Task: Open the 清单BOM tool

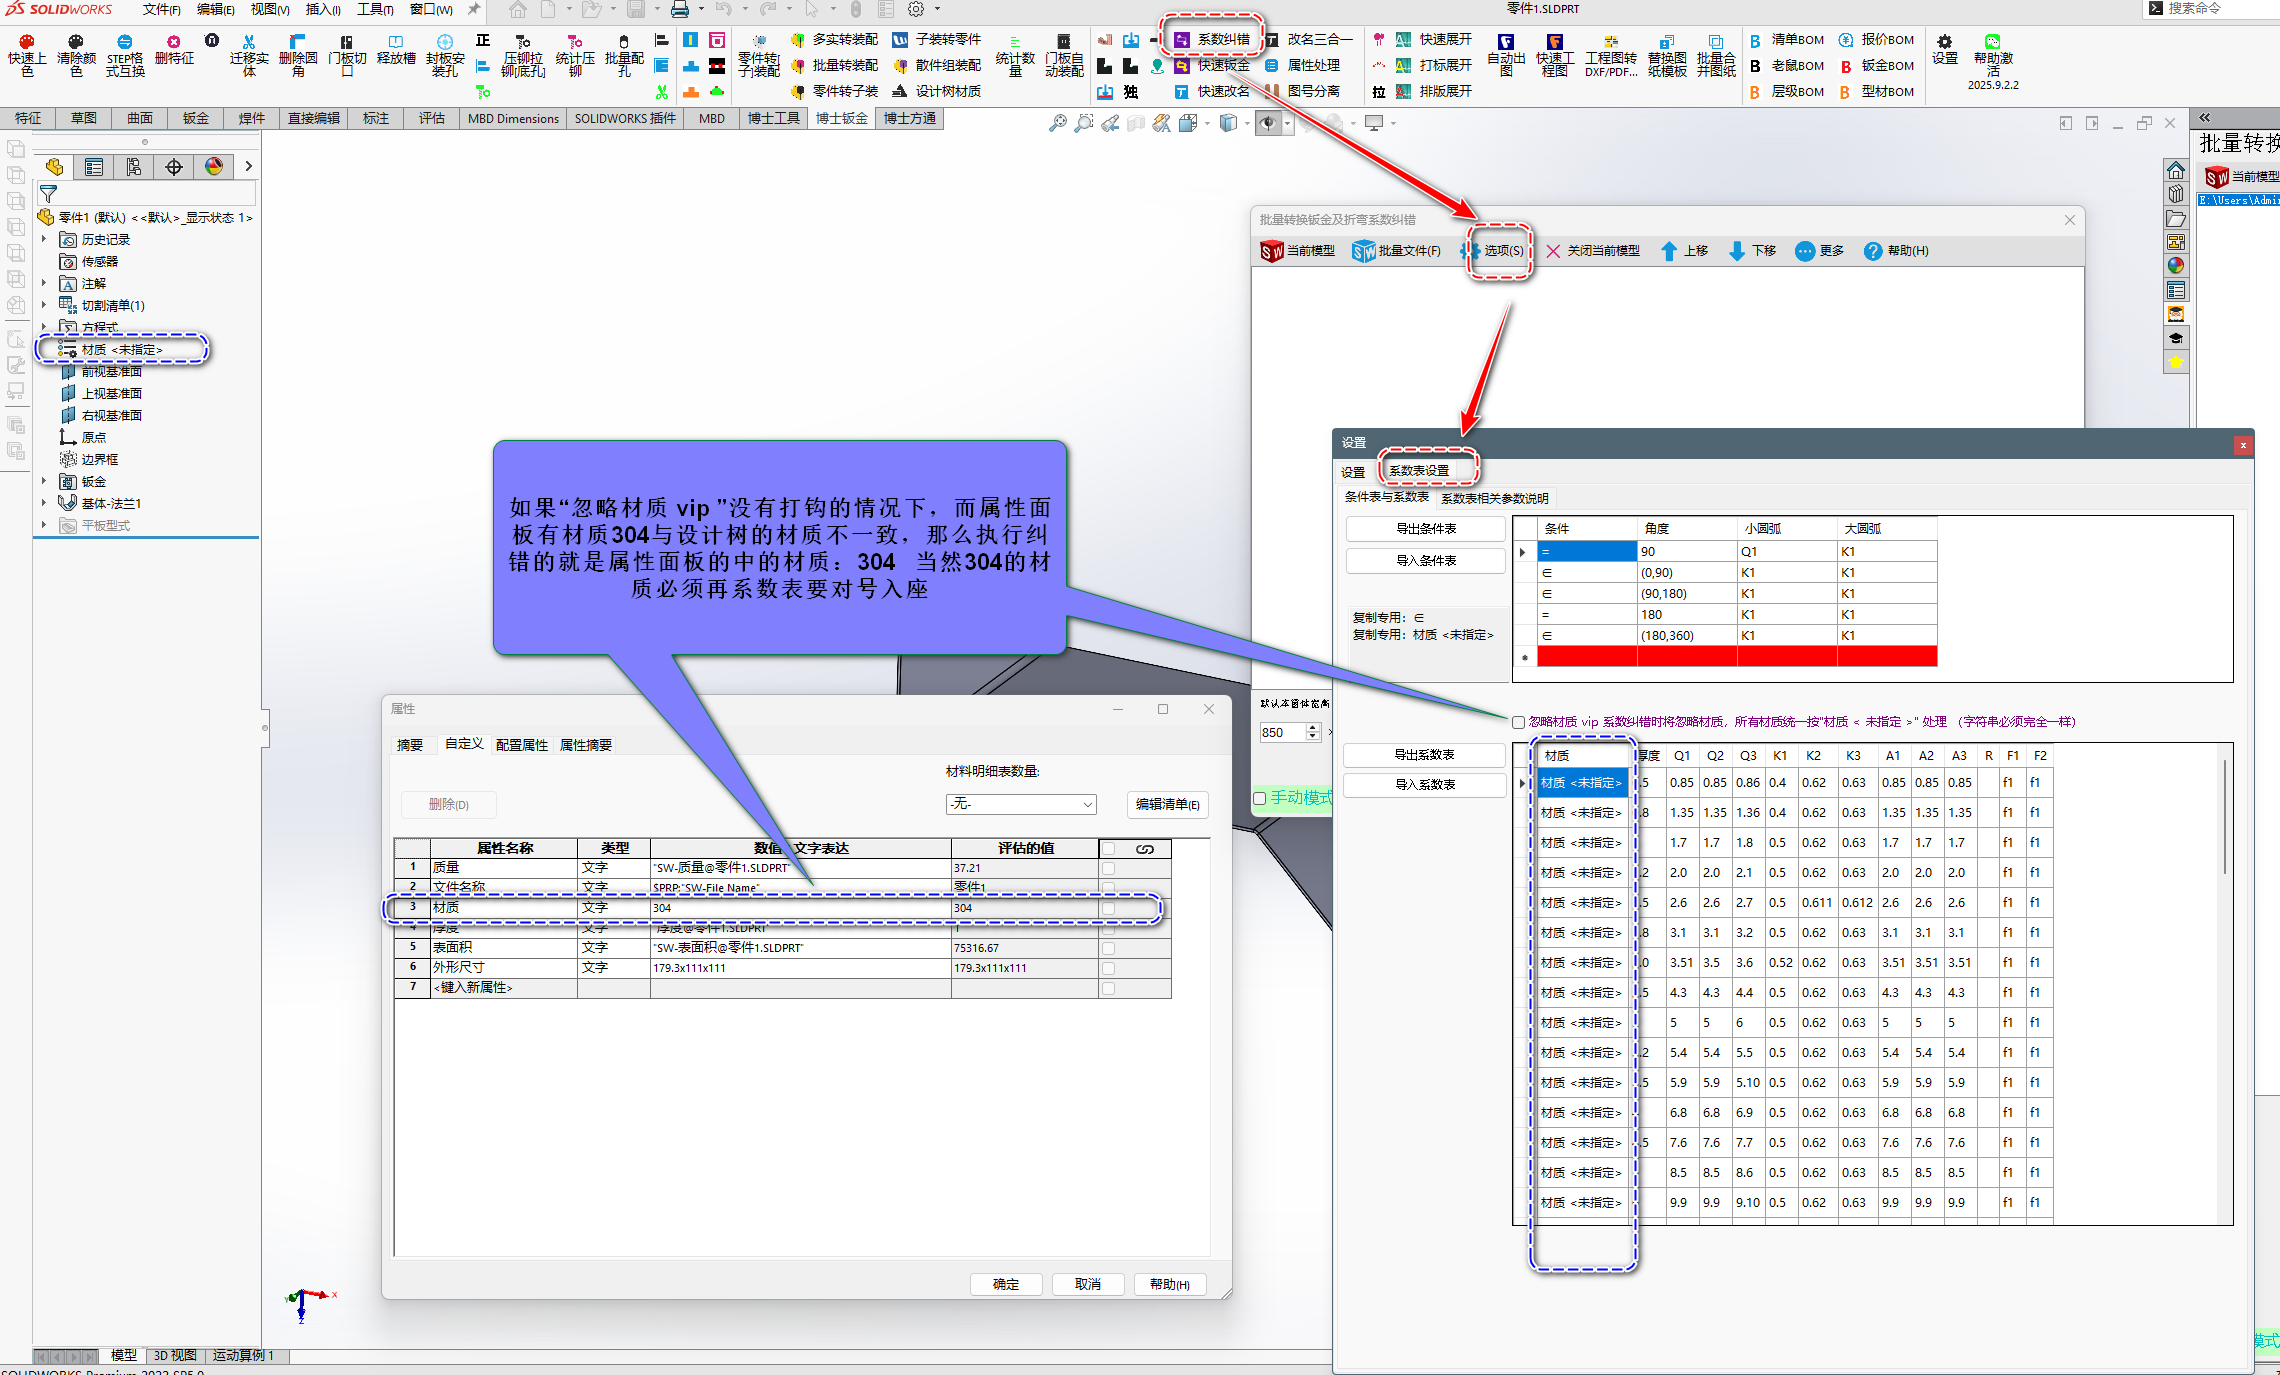Action: (x=1756, y=40)
